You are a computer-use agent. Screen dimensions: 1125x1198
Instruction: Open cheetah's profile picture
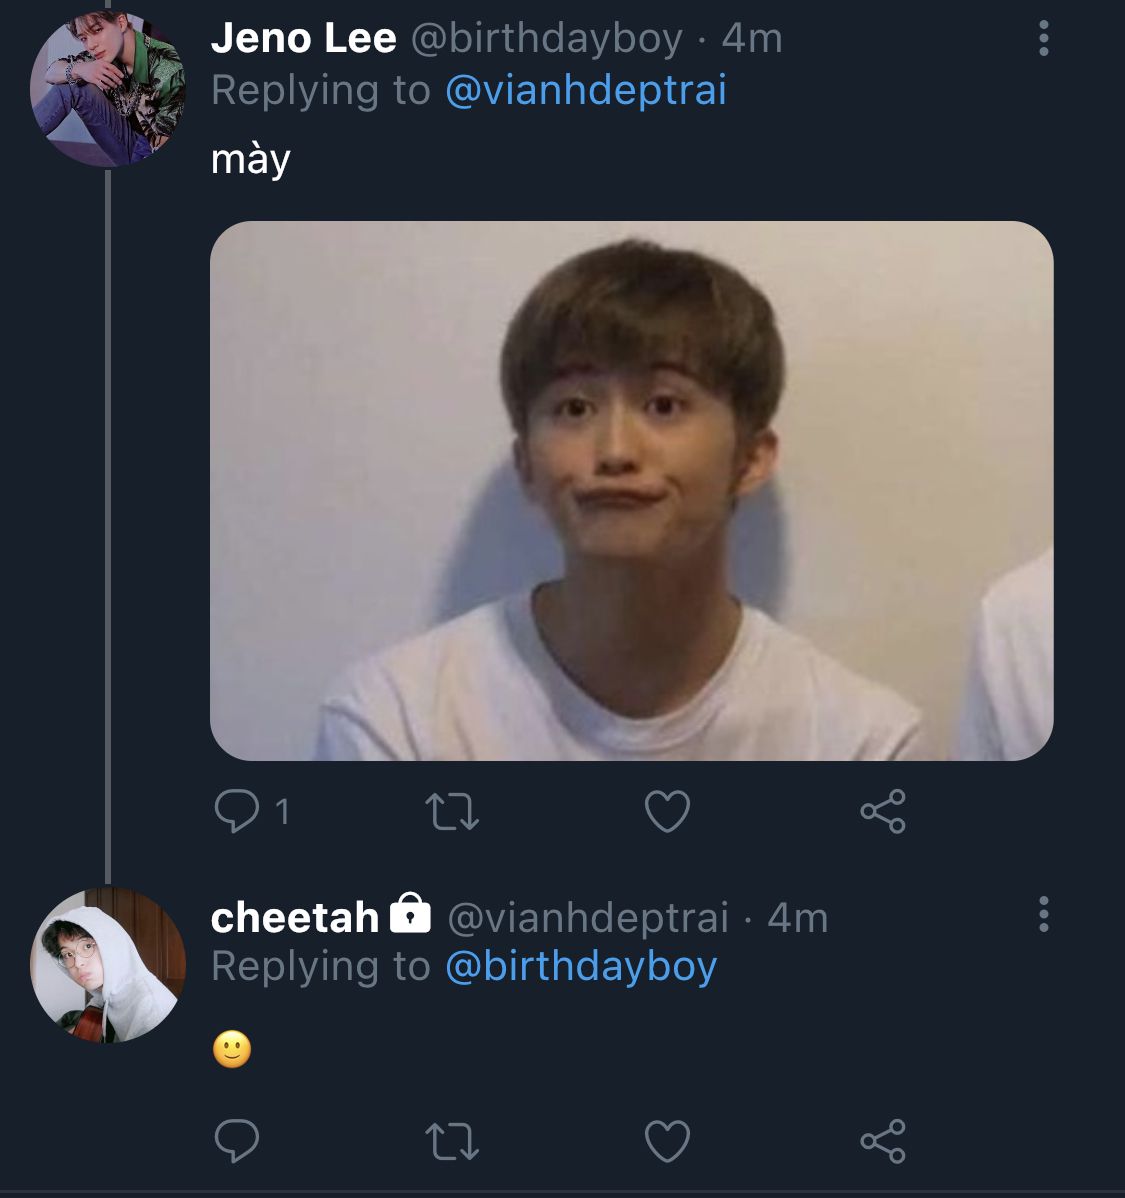[108, 965]
